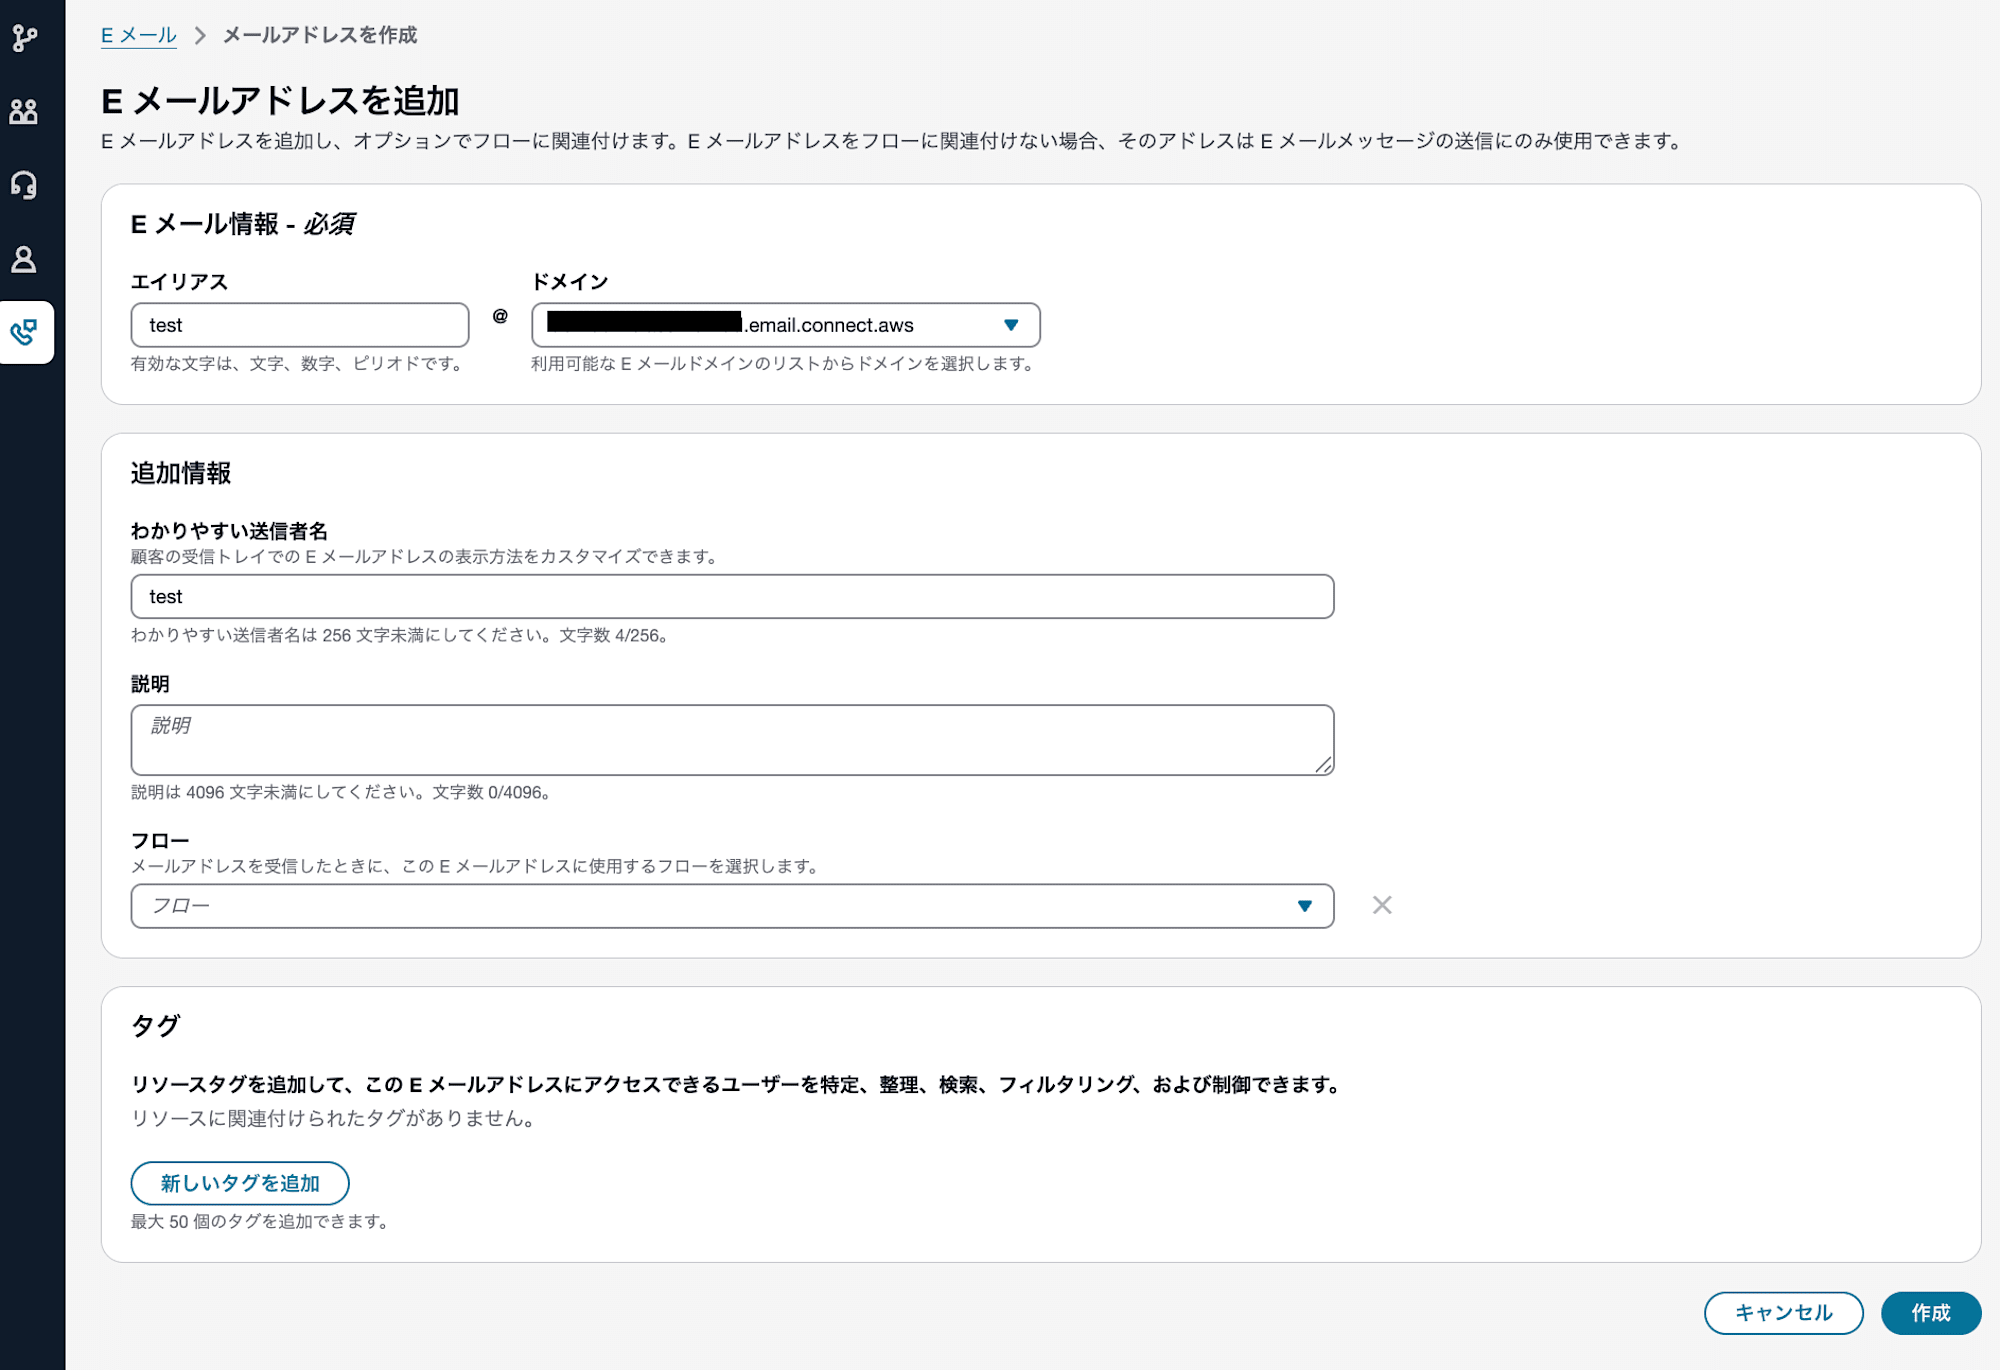
Task: Click the メールアドレスを作成 breadcrumb text
Action: (x=320, y=35)
